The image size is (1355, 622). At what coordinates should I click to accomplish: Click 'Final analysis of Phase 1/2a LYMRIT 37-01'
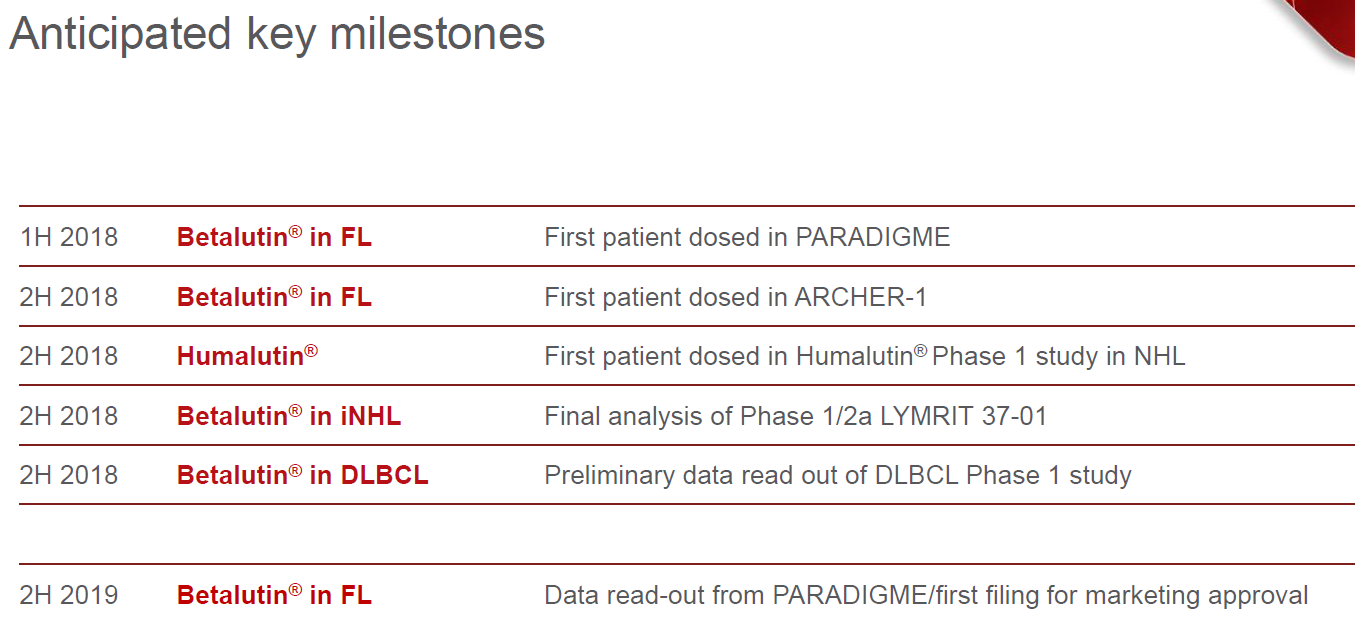pyautogui.click(x=795, y=416)
